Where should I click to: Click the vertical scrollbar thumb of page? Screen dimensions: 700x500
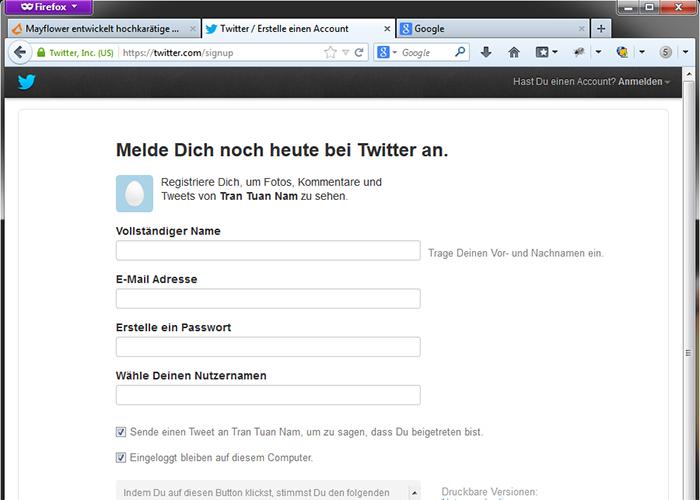[x=689, y=353]
